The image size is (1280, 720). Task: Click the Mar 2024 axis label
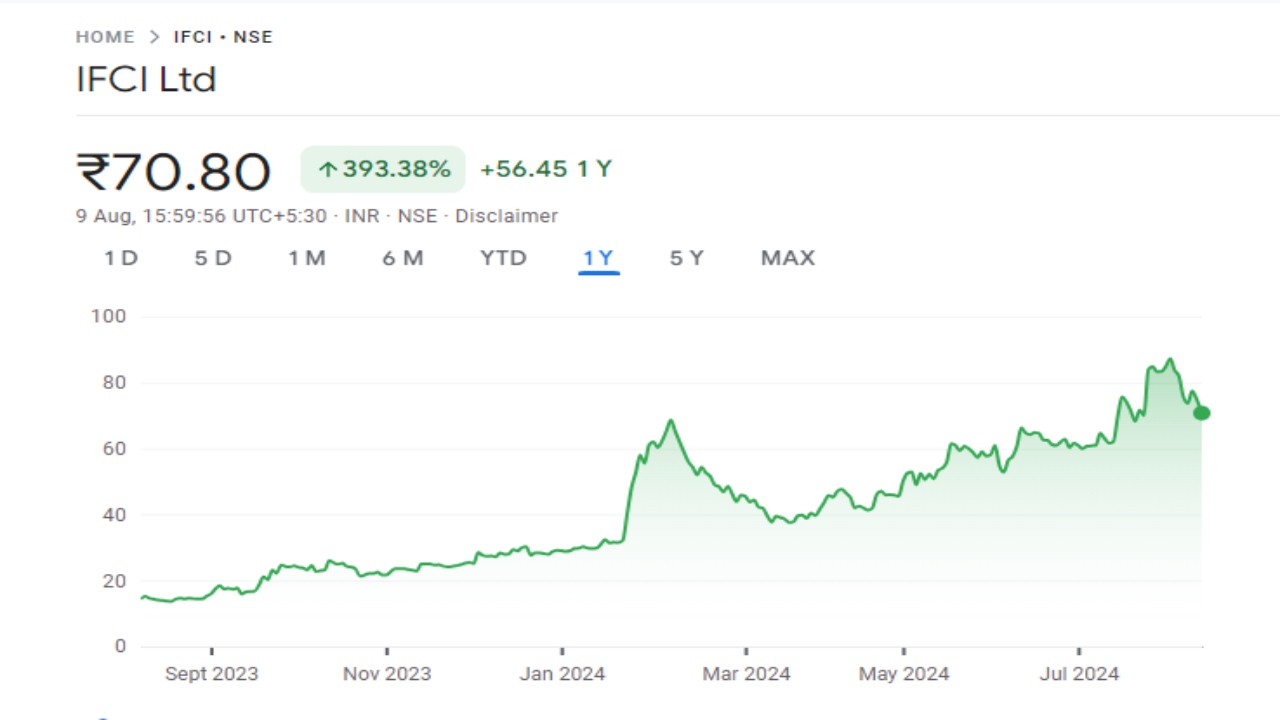point(746,674)
